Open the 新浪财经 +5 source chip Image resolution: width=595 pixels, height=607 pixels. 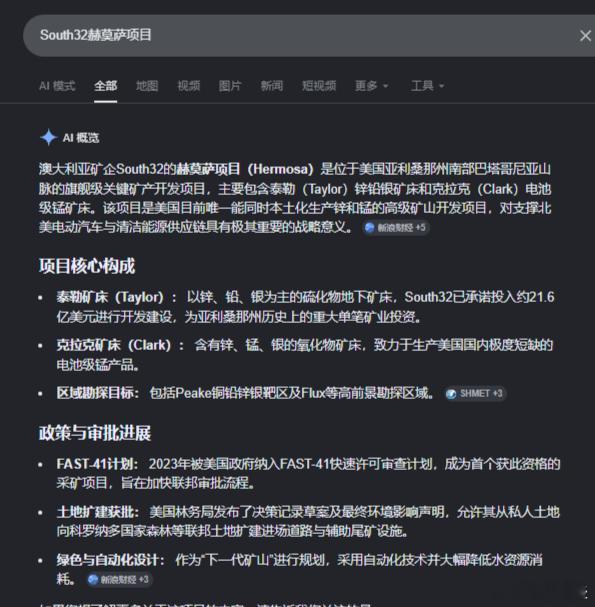coord(396,228)
